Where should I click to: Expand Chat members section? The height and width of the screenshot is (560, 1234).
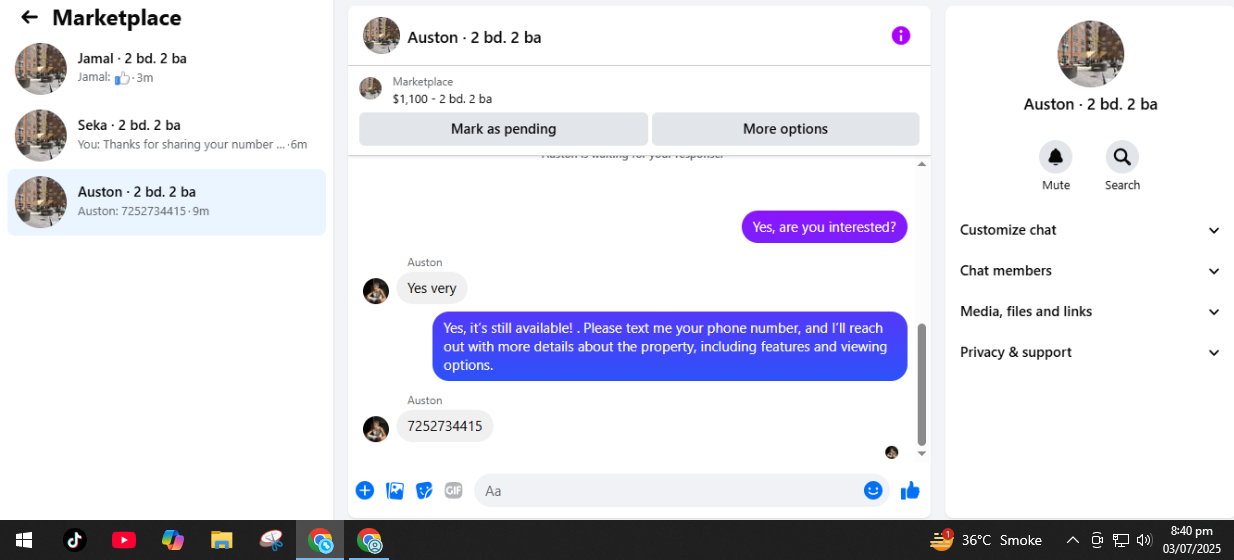(1090, 271)
